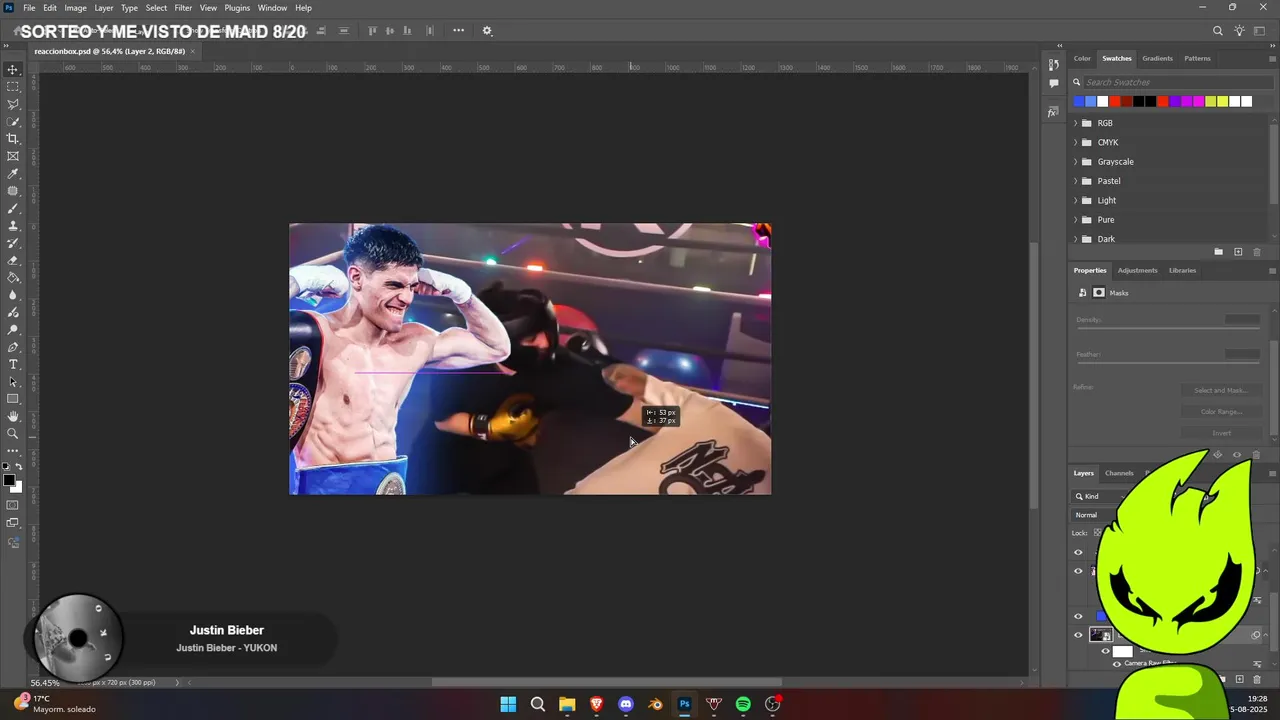Select the Hand tool
The width and height of the screenshot is (1280, 720).
point(13,416)
